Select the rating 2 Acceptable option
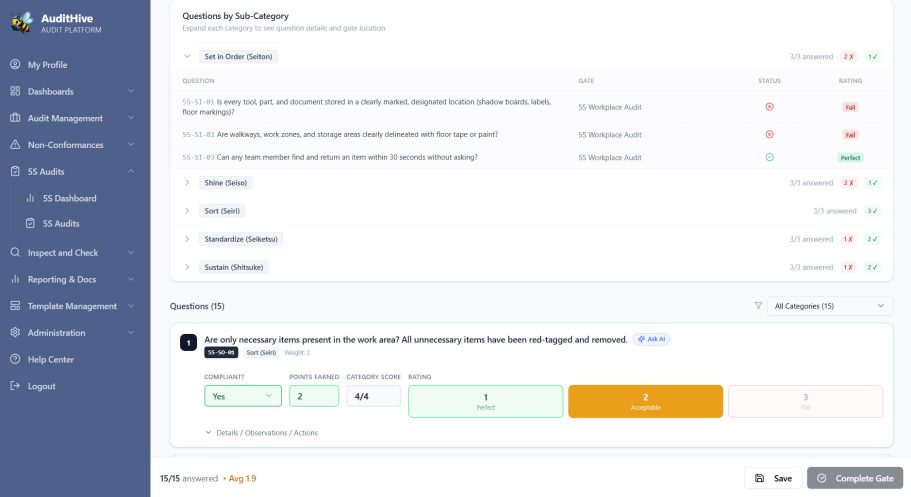 [645, 401]
